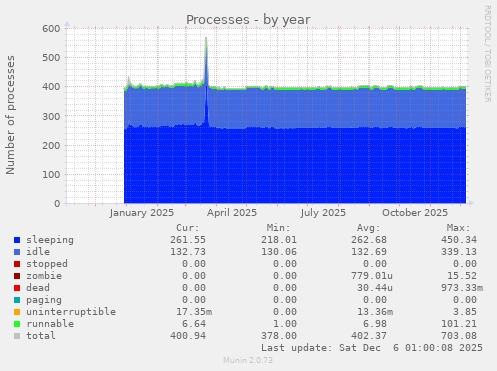Click the zombie legend color swatch
The width and height of the screenshot is (497, 371).
(17, 276)
